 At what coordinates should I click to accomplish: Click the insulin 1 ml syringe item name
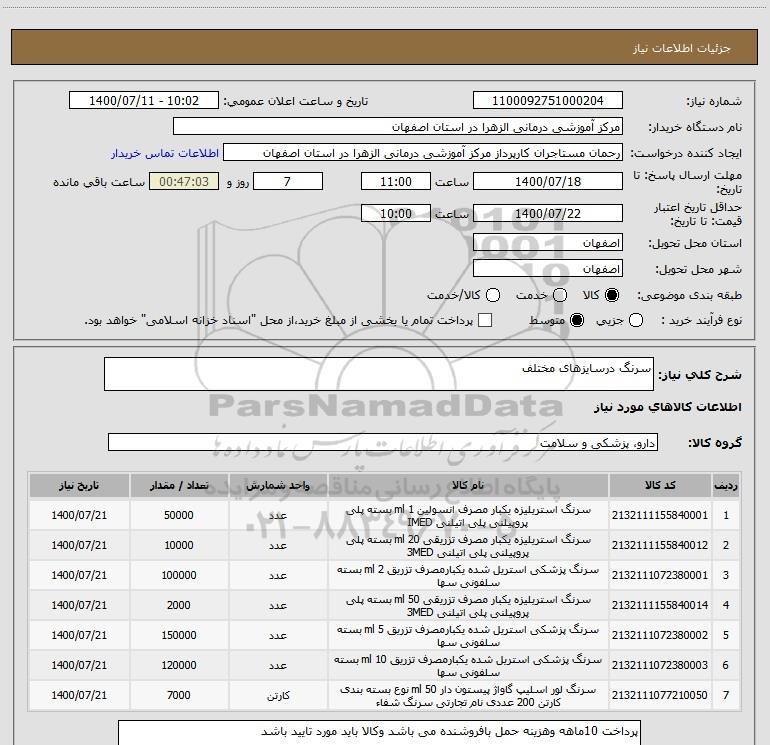pos(468,515)
